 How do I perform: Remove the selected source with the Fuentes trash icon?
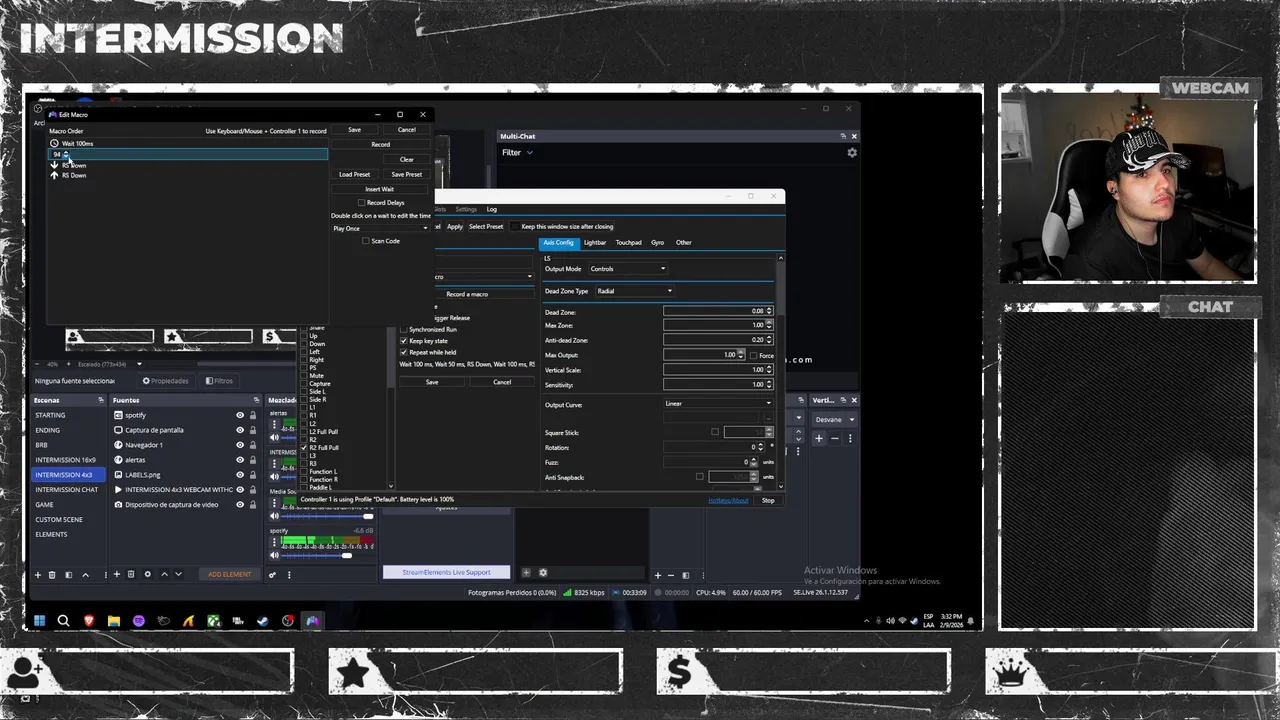pyautogui.click(x=131, y=574)
